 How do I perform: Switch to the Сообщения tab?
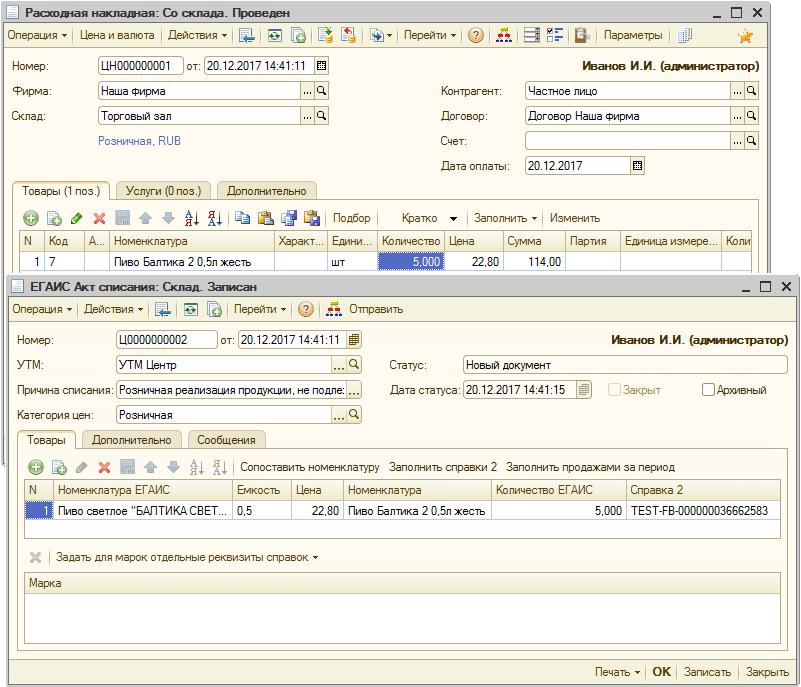(x=226, y=440)
